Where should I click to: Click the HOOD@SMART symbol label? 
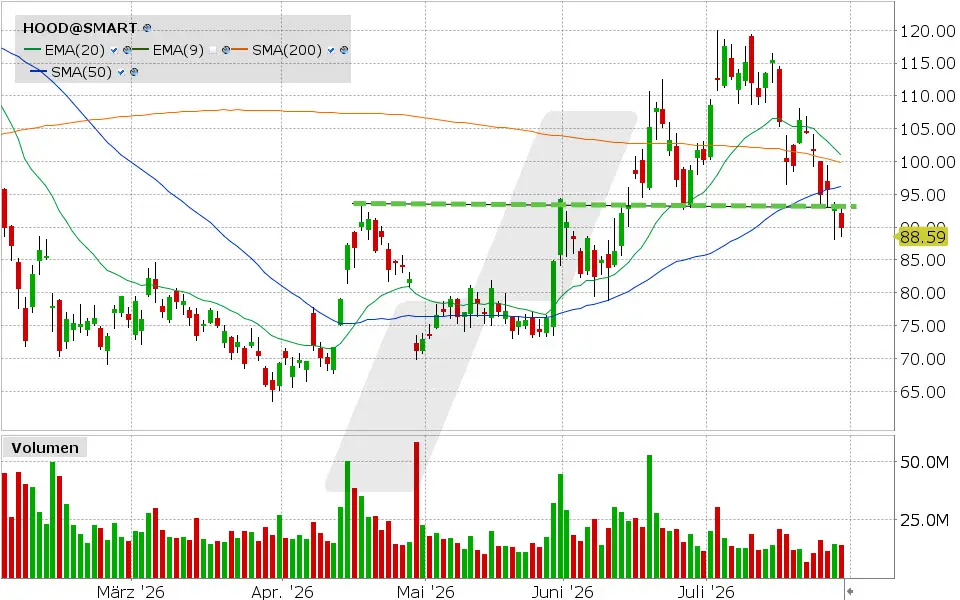[80, 28]
